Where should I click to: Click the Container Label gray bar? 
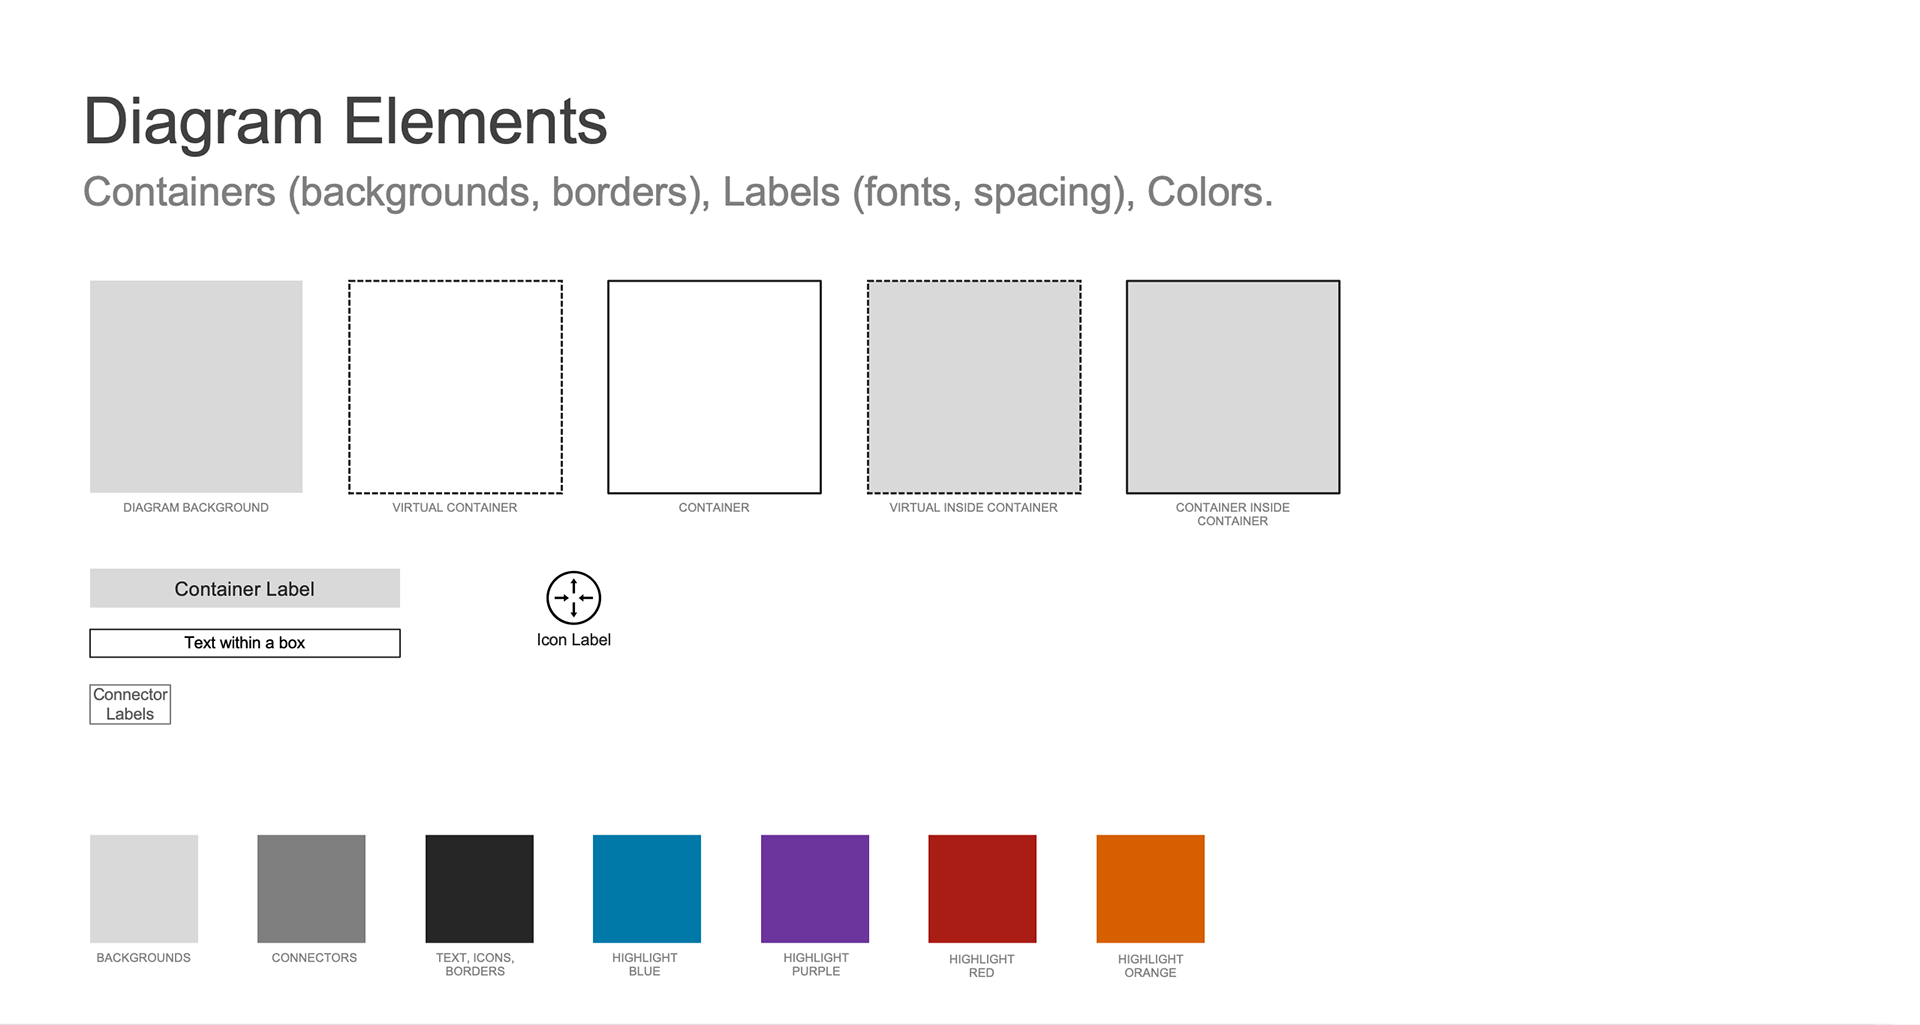point(245,588)
